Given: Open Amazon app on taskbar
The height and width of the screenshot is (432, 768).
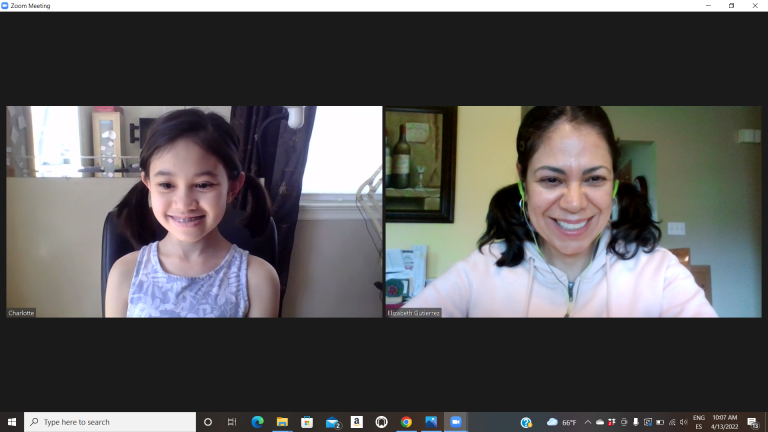Looking at the screenshot, I should (x=357, y=422).
